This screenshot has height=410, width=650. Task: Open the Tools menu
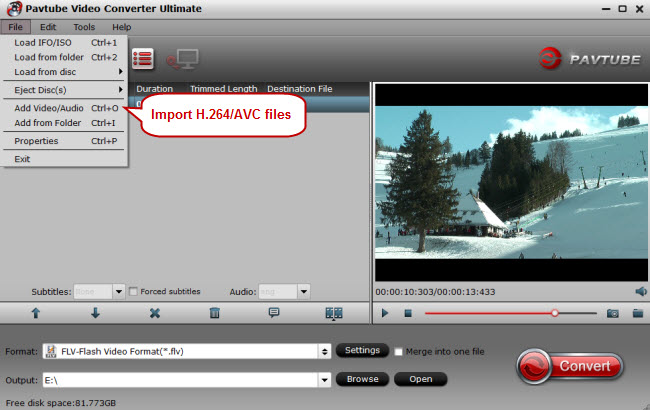(84, 27)
